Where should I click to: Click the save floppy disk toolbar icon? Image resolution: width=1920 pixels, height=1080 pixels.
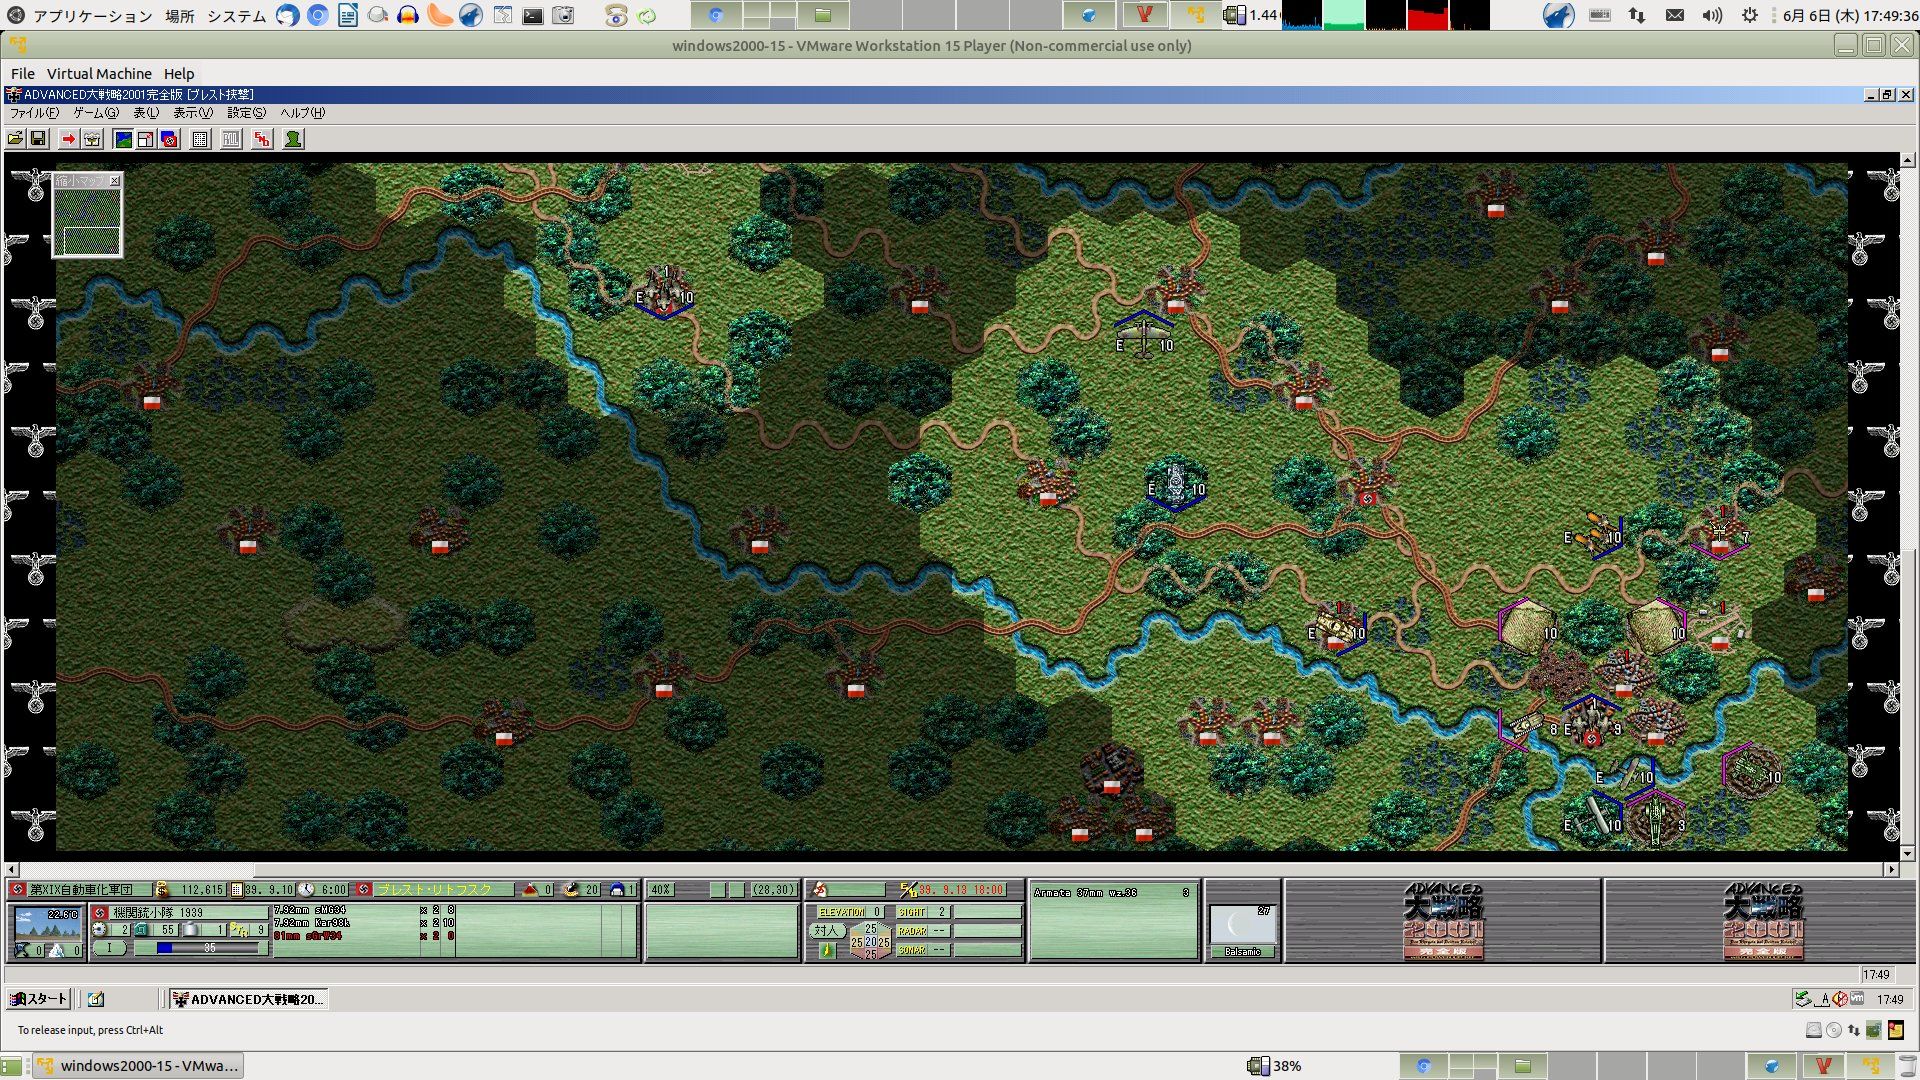[38, 139]
